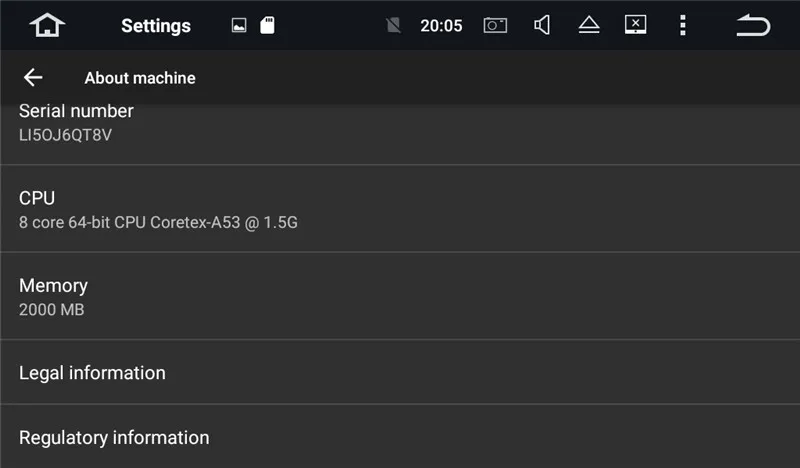Take a screenshot with the camera icon

(x=495, y=26)
